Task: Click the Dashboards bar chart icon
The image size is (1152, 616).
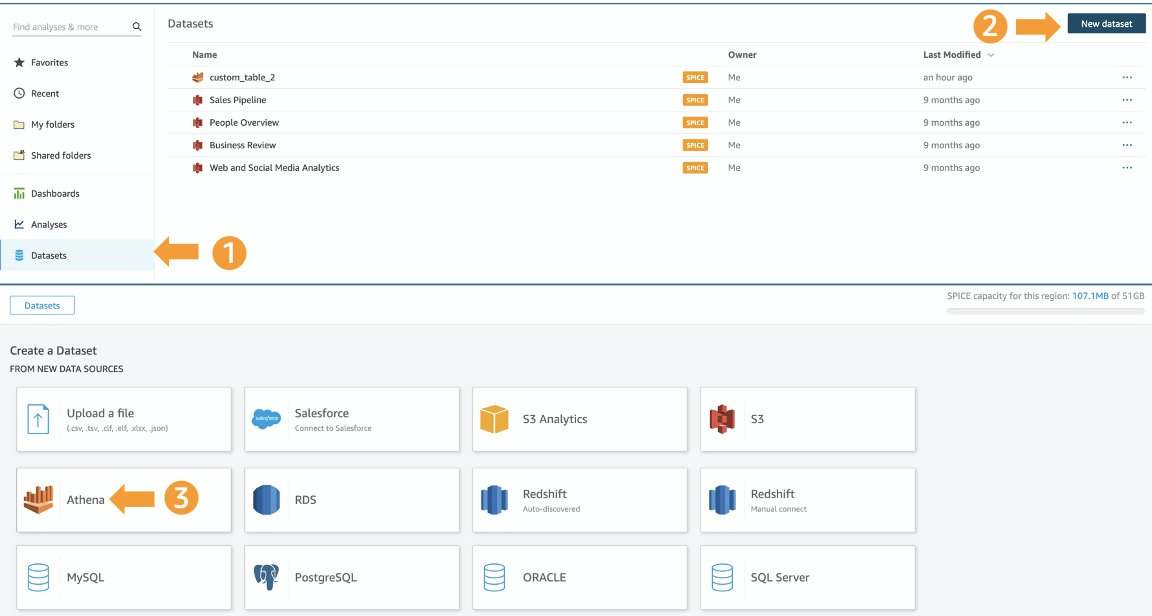Action: pos(19,193)
